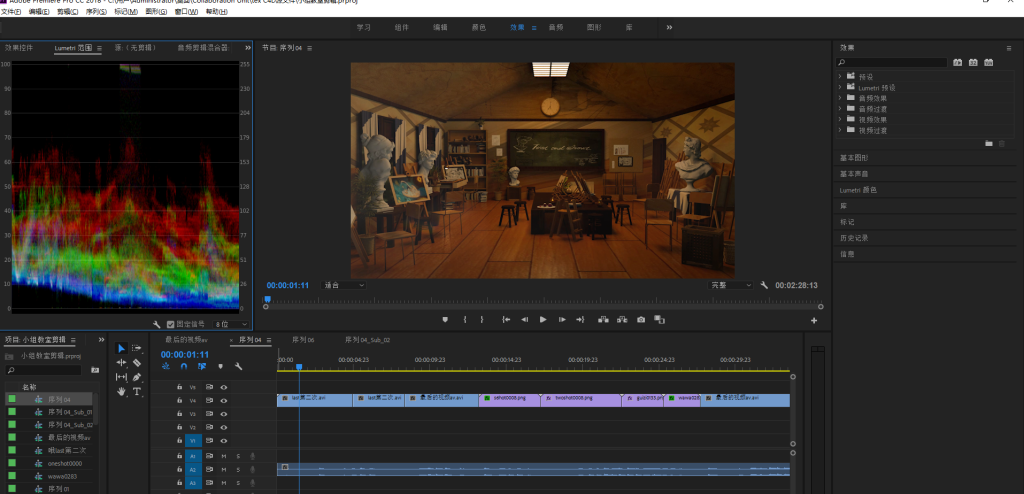Open the 基本图形 panel
This screenshot has height=494, width=1024.
pyautogui.click(x=854, y=158)
